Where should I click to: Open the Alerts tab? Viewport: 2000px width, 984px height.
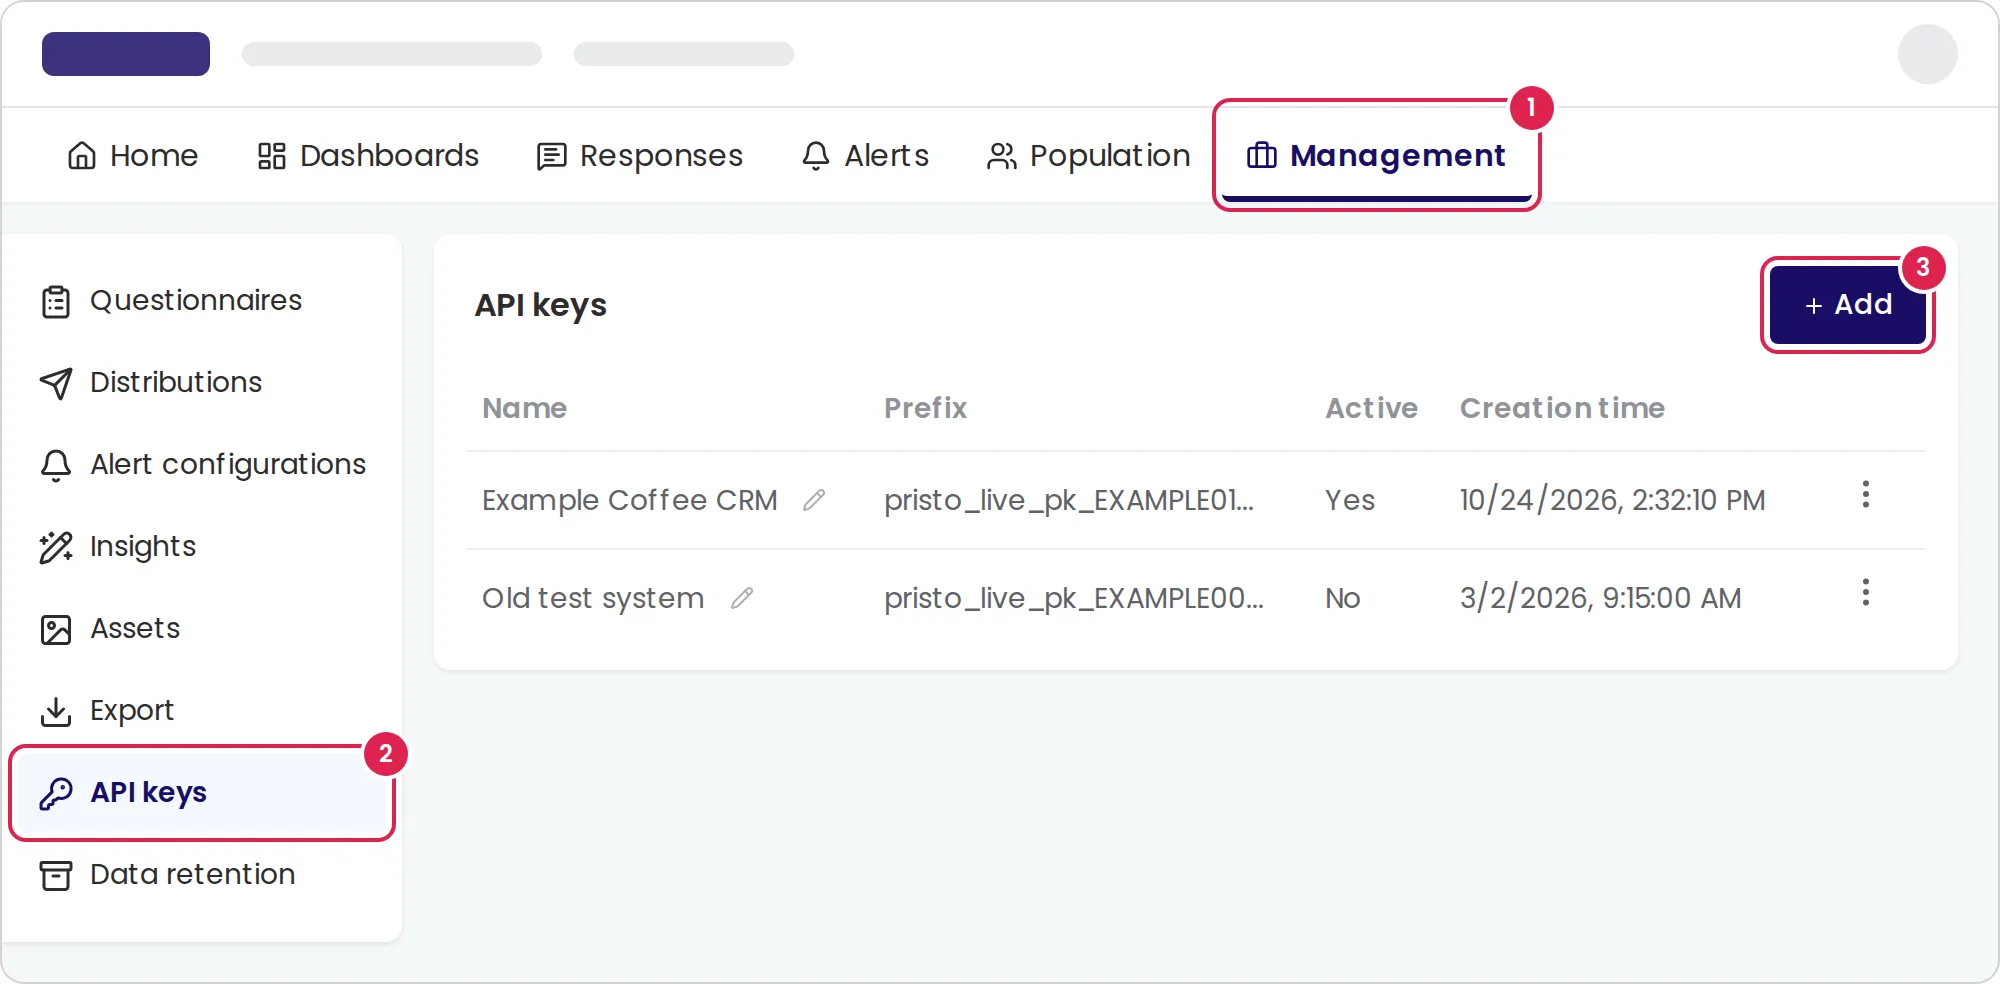pyautogui.click(x=865, y=156)
